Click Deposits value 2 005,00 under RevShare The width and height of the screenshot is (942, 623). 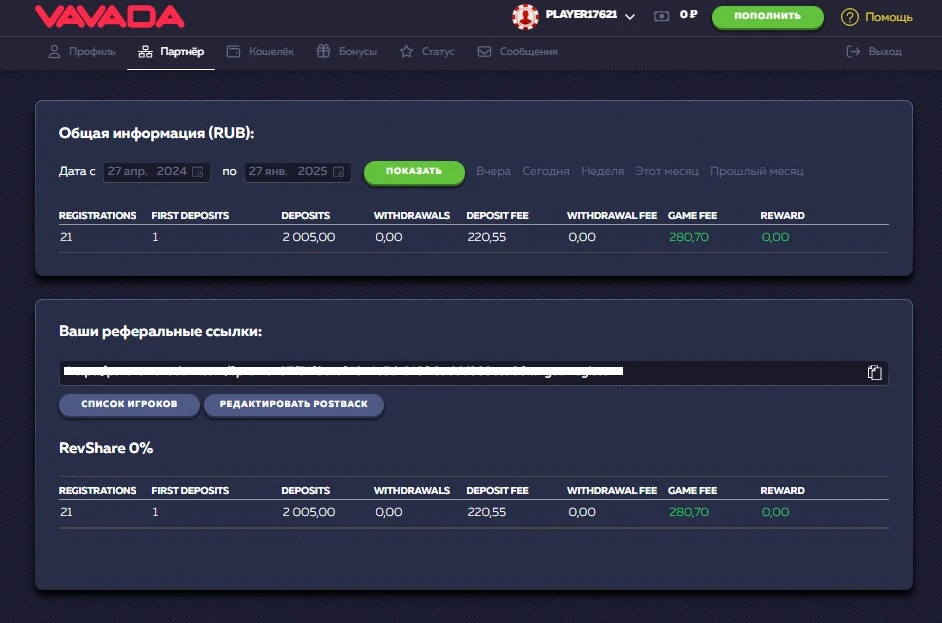pyautogui.click(x=309, y=512)
